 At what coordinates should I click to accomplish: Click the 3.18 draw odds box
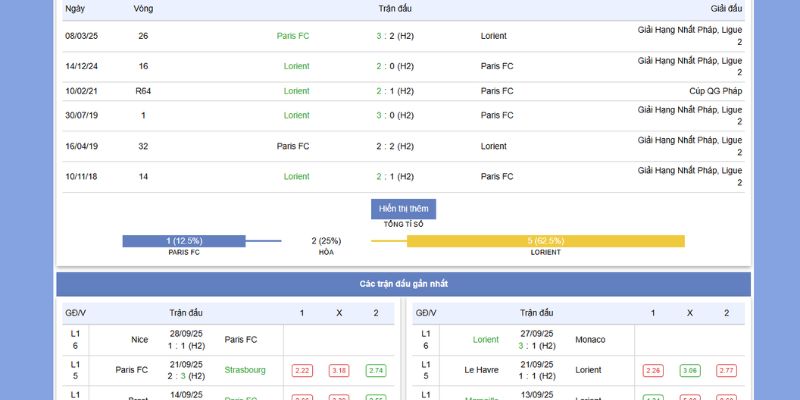click(x=339, y=370)
